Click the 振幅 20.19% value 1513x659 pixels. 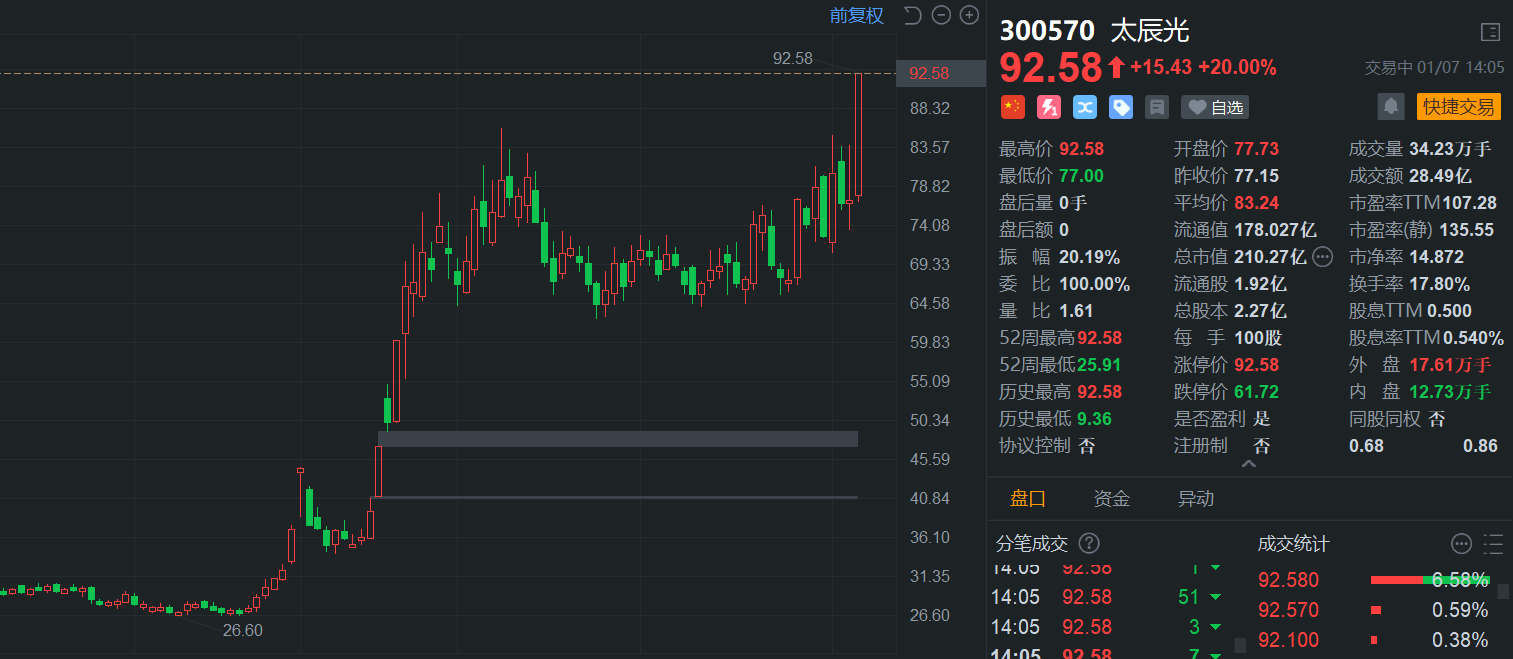pyautogui.click(x=1088, y=257)
